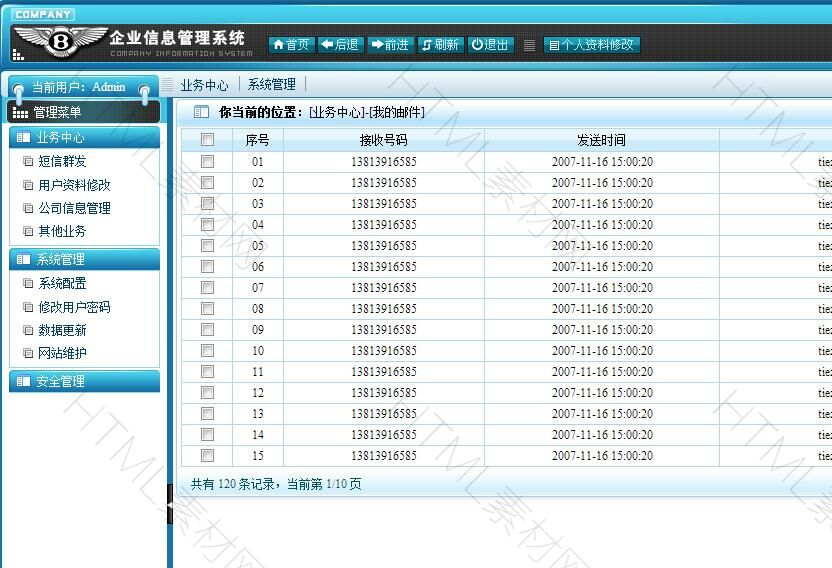Collapse the 系统管理 sidebar section
832x568 pixels.
pyautogui.click(x=84, y=260)
